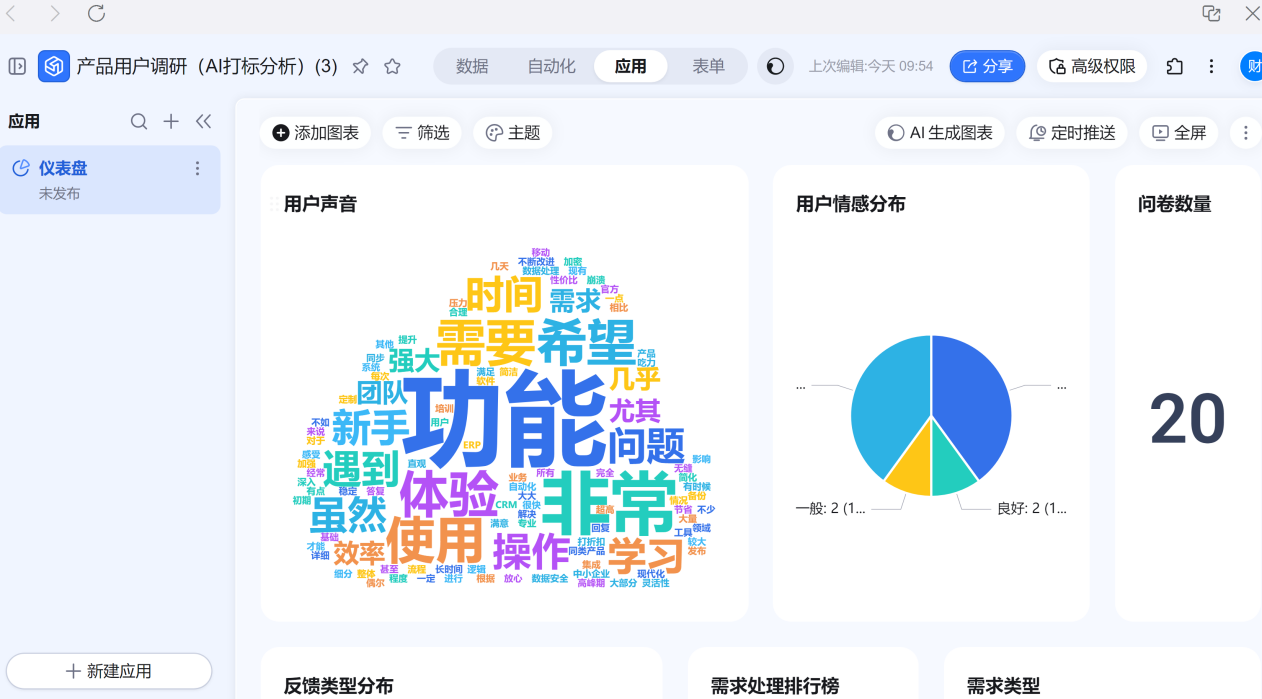The width and height of the screenshot is (1262, 699).
Task: Switch to the 数据 tab
Action: 472,66
